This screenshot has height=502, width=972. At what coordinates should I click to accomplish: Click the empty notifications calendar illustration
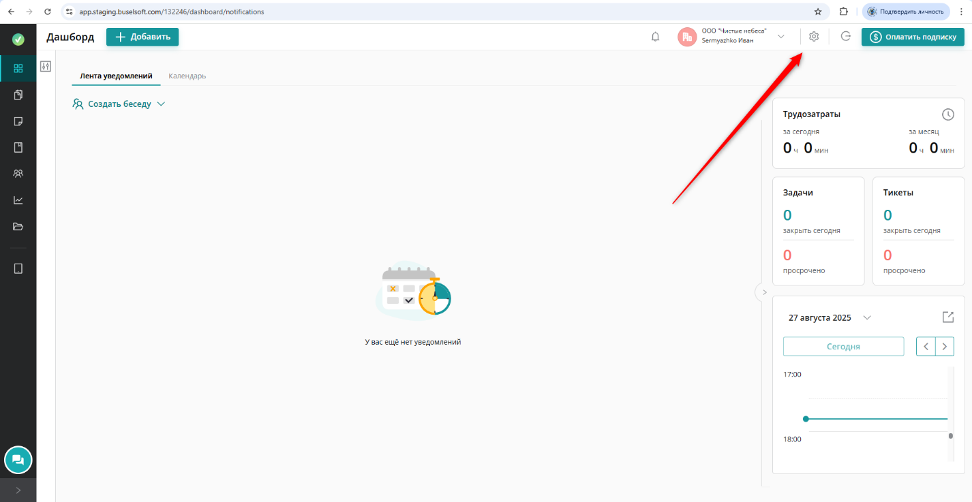click(x=413, y=291)
